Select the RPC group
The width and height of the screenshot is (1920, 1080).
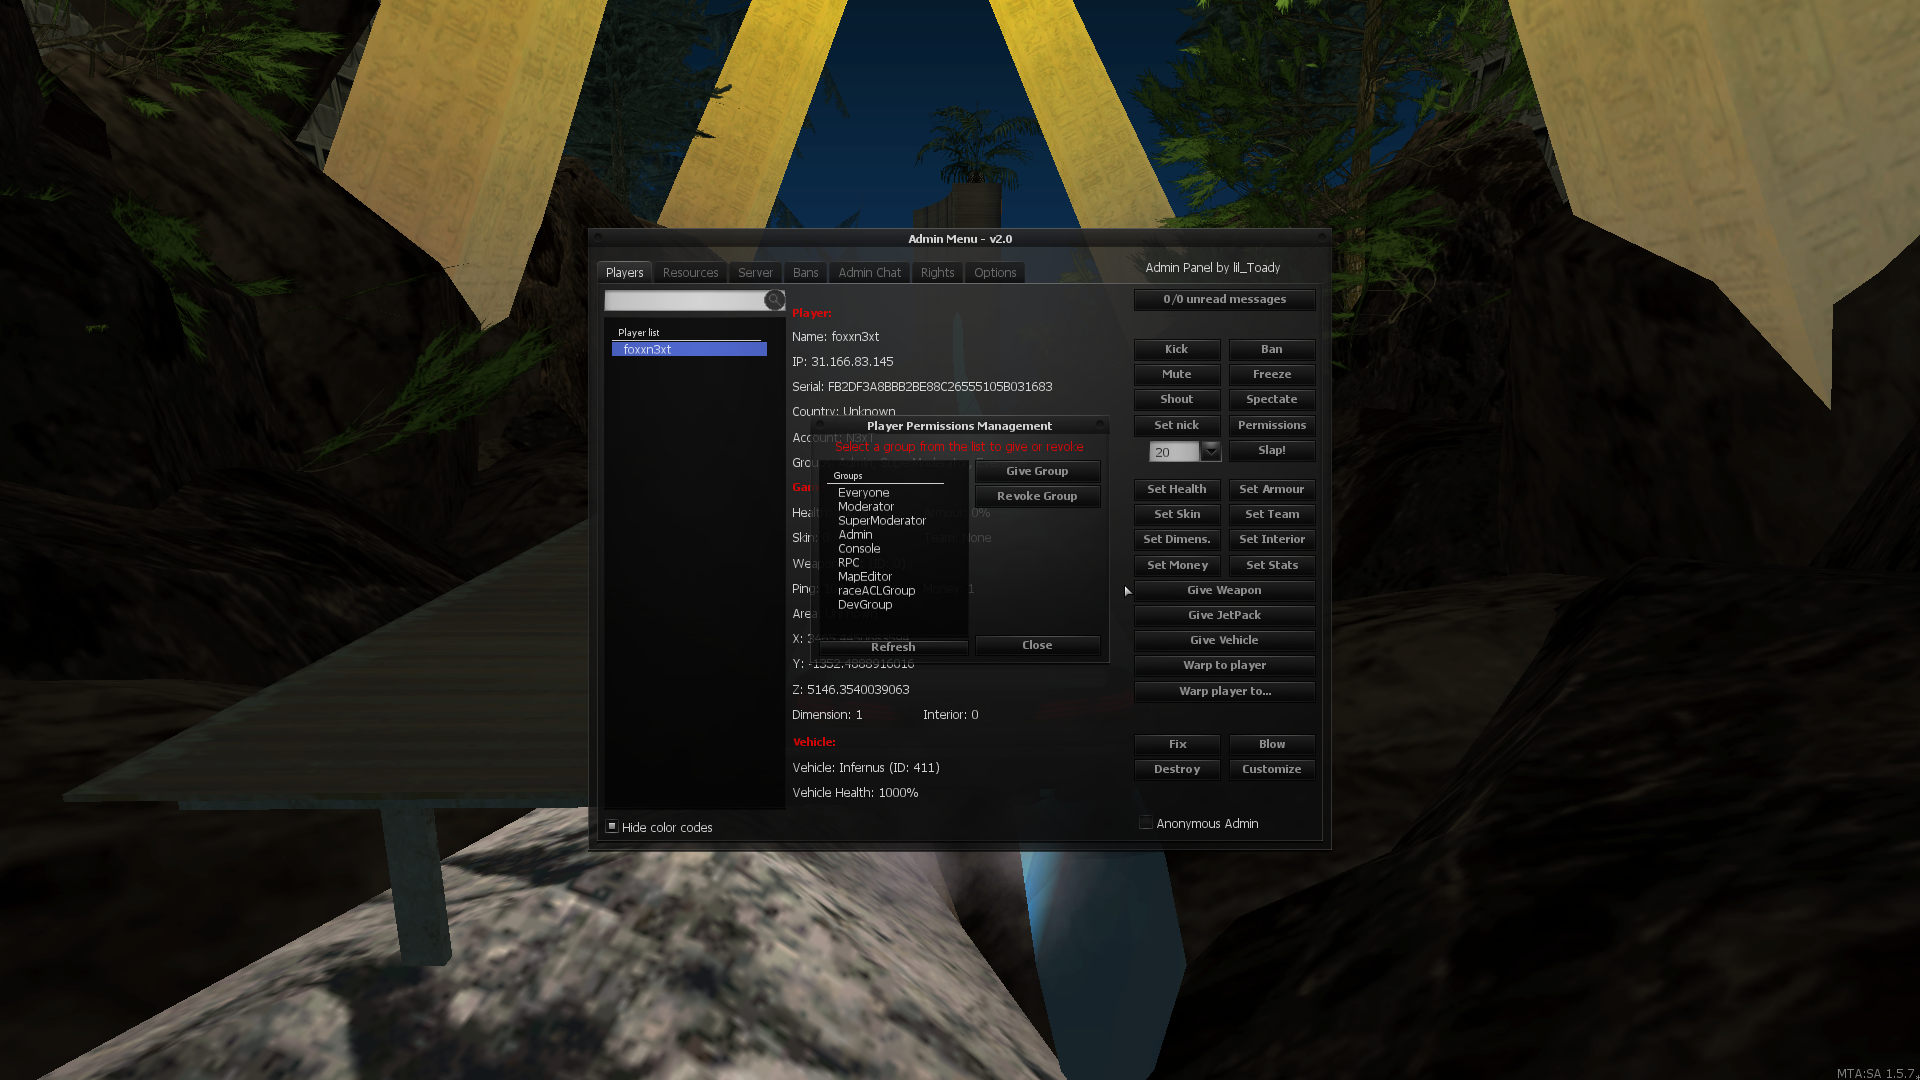click(848, 563)
